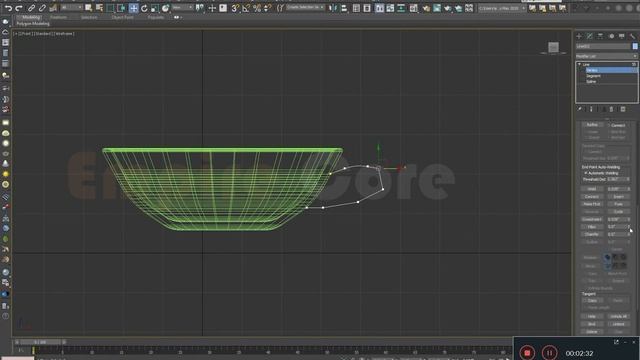
Task: Open the Modeling ribbon tab
Action: (x=31, y=18)
